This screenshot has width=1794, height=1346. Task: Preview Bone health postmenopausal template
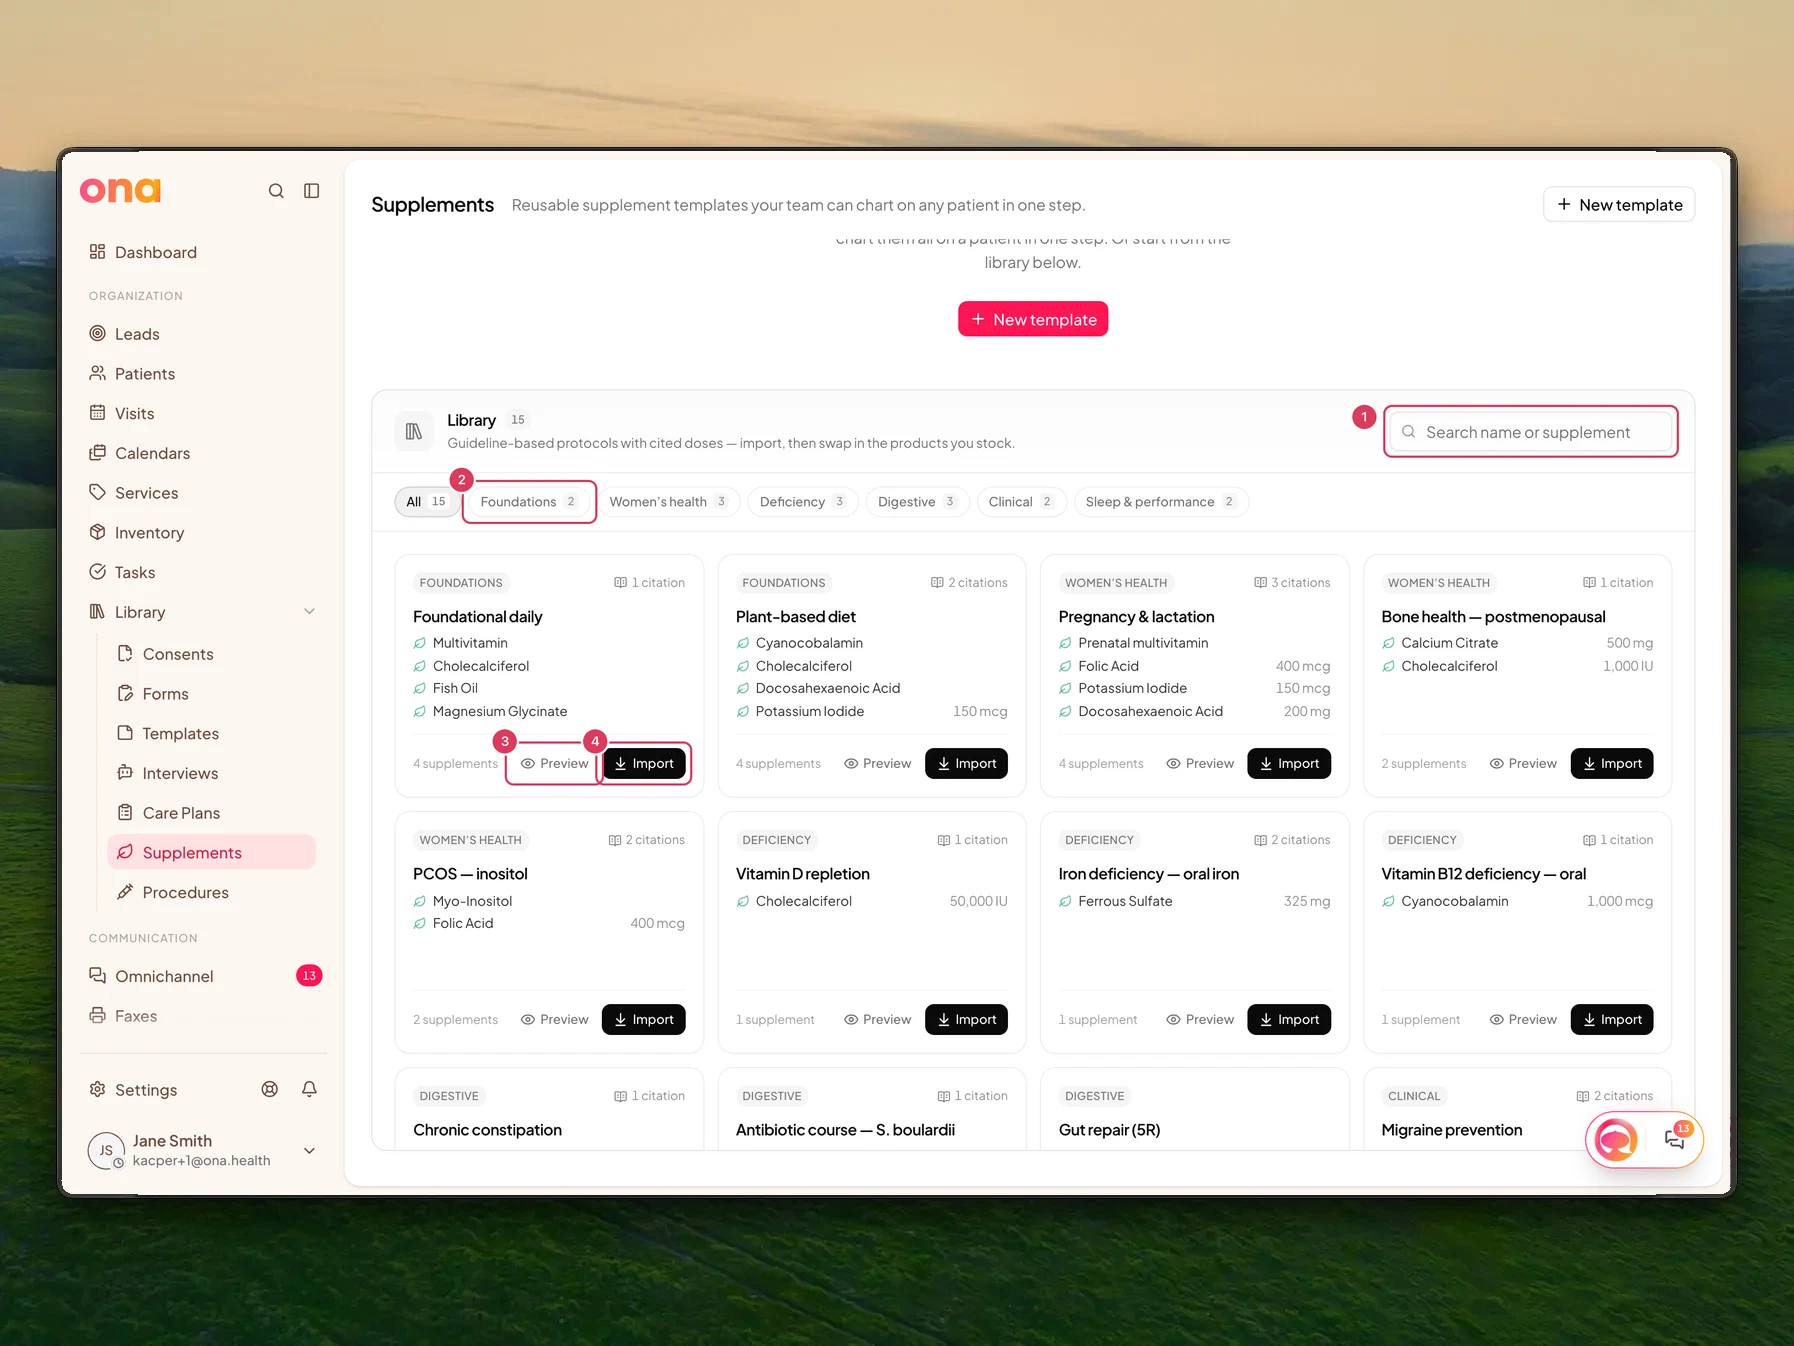(1523, 763)
